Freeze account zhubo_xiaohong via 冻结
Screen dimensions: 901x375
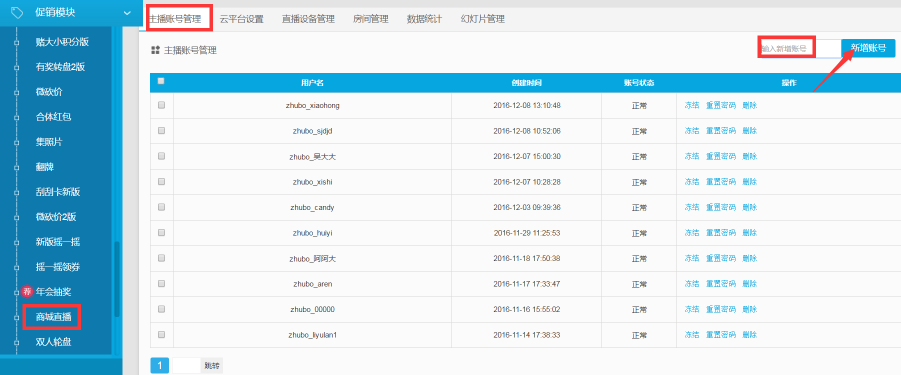[x=692, y=106]
